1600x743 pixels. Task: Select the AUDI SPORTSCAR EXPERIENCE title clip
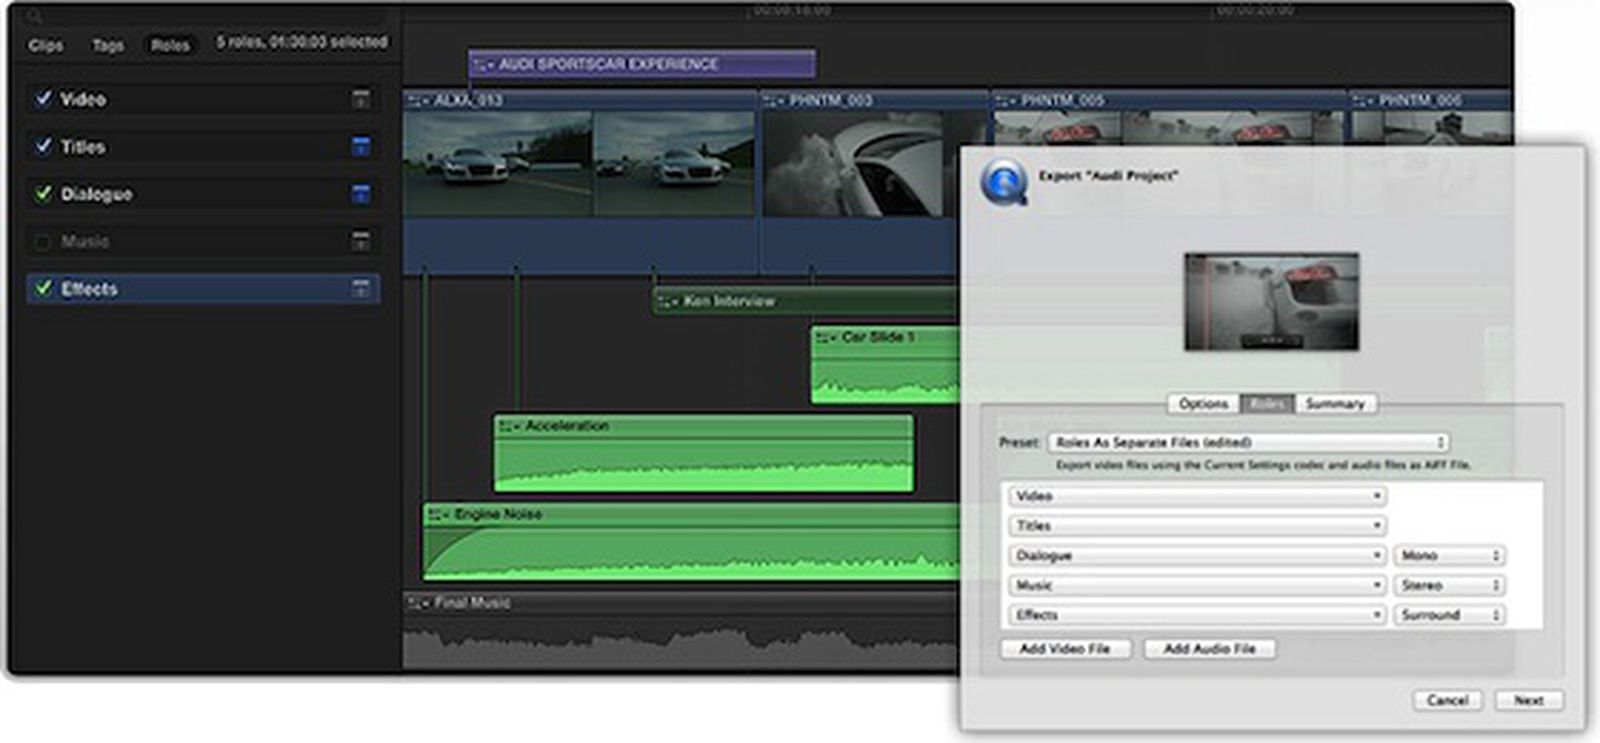[641, 64]
